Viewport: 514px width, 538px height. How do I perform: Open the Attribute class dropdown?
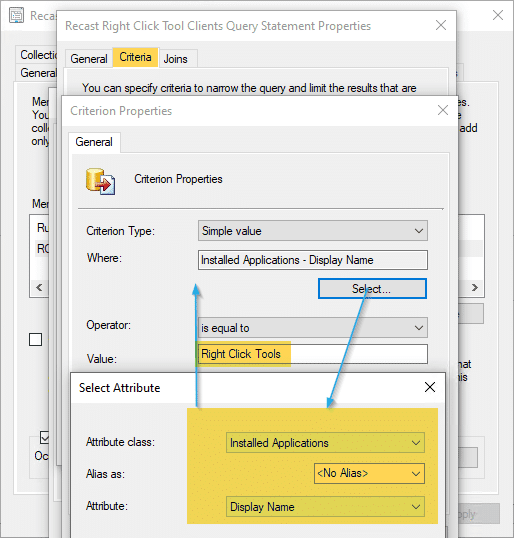tap(325, 443)
